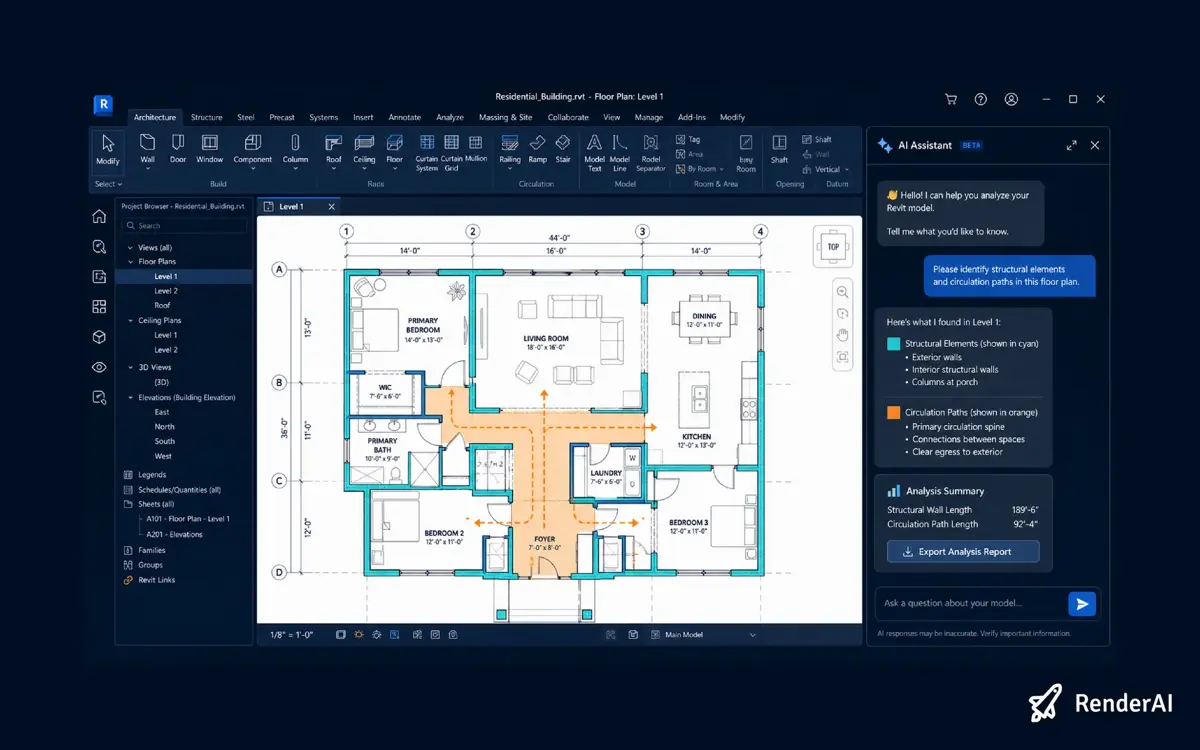1200x750 pixels.
Task: Click the cyan Structural Elements swatch
Action: (894, 343)
